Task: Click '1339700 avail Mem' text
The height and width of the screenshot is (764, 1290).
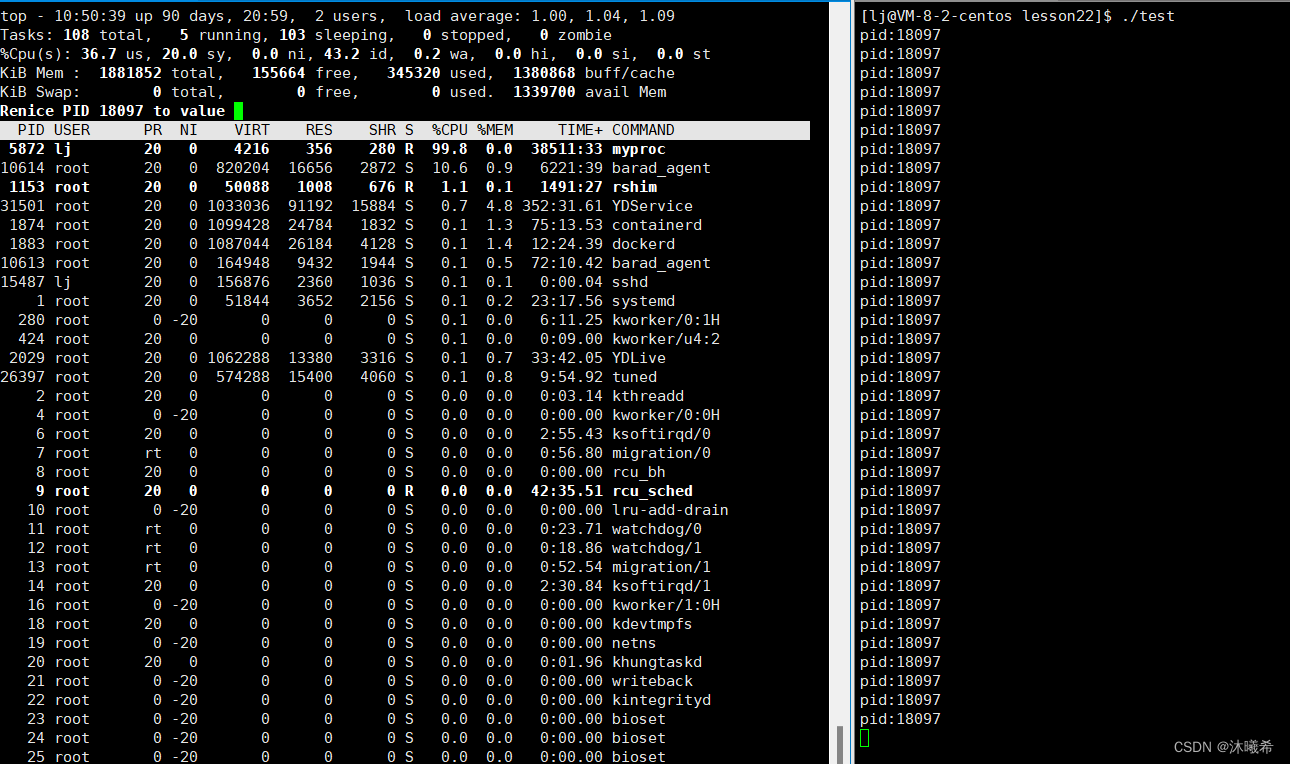Action: (x=589, y=92)
